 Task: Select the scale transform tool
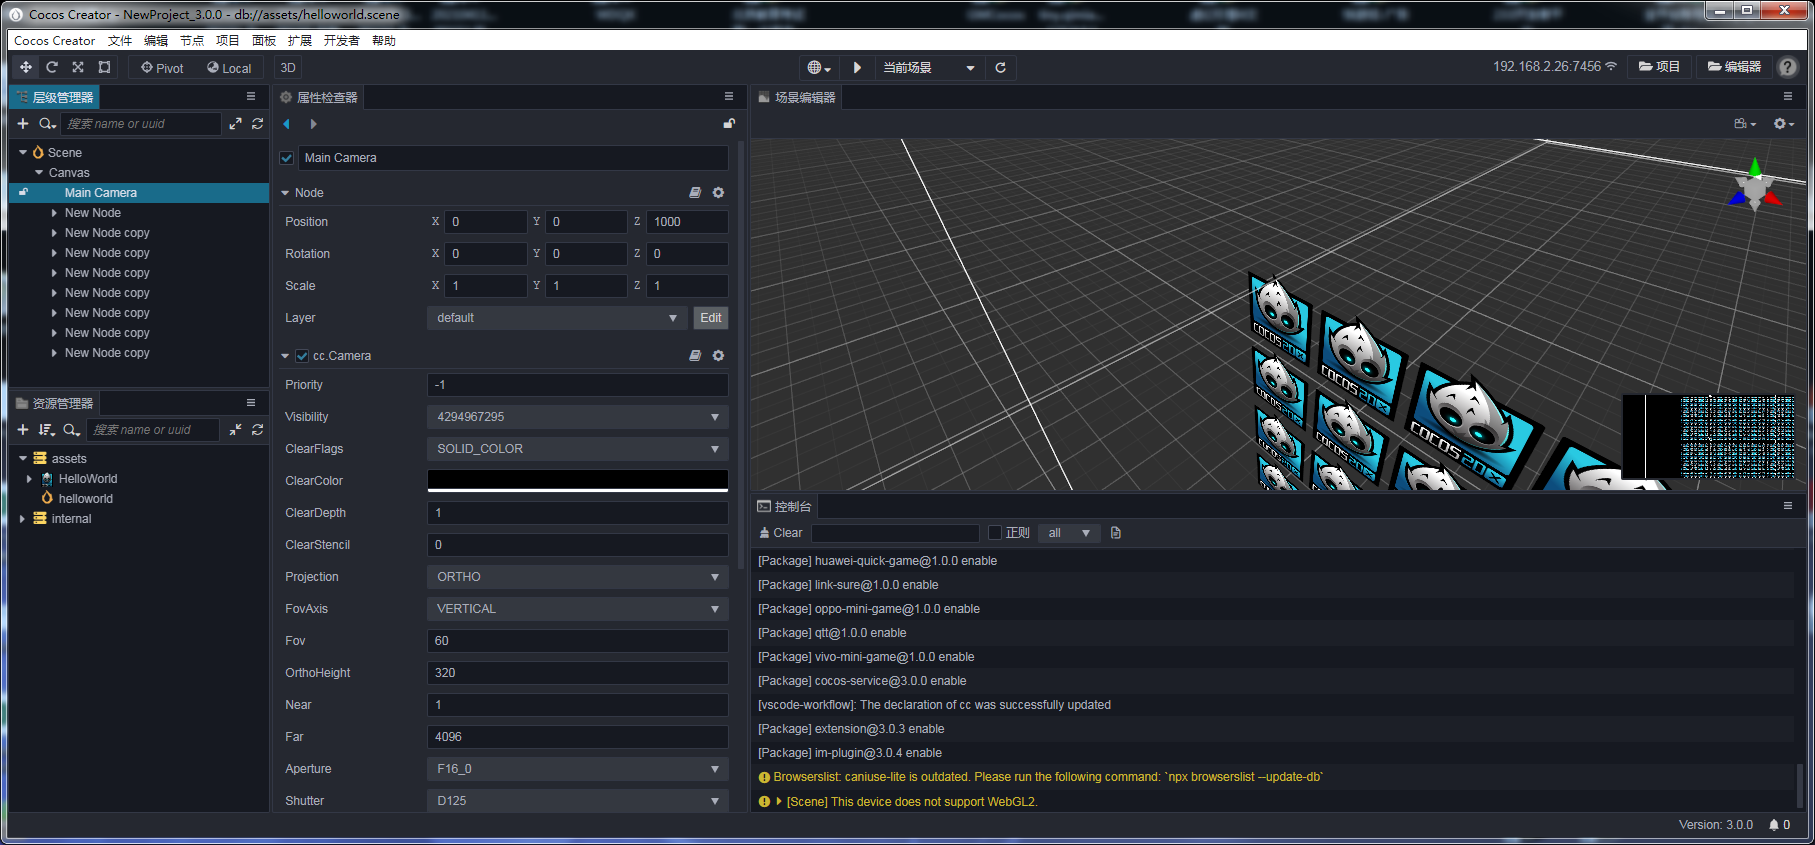(78, 68)
